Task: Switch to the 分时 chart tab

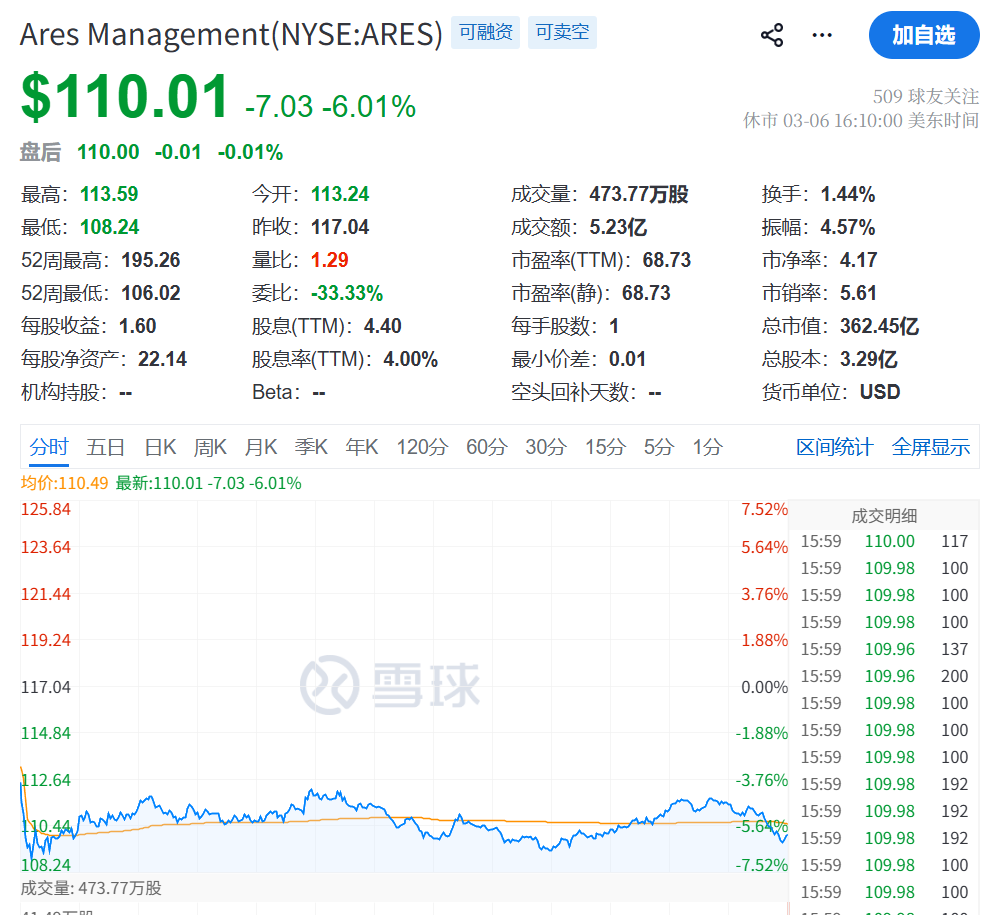Action: click(x=49, y=447)
